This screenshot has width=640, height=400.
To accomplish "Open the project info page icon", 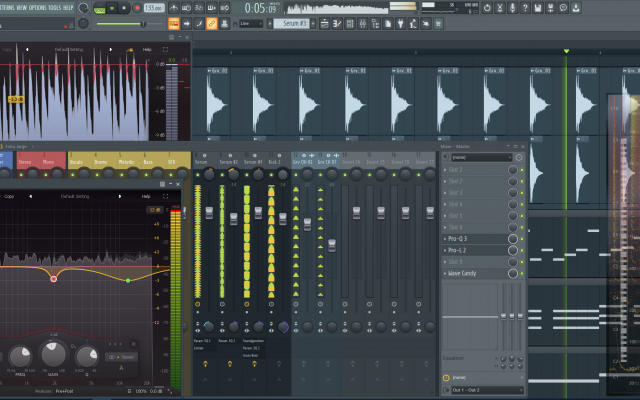I will (x=388, y=24).
